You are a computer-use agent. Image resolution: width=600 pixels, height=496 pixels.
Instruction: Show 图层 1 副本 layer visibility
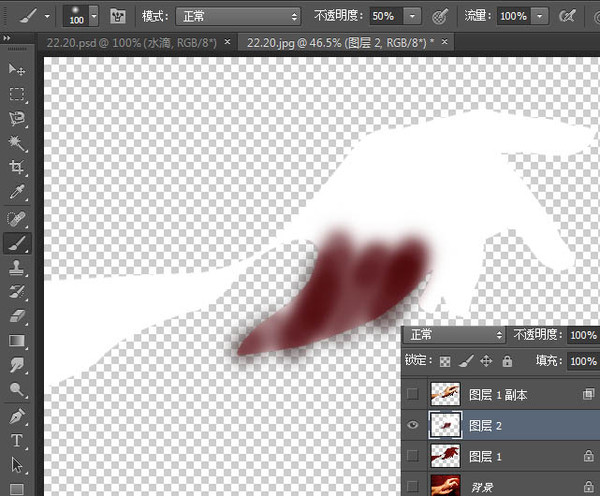[x=413, y=394]
